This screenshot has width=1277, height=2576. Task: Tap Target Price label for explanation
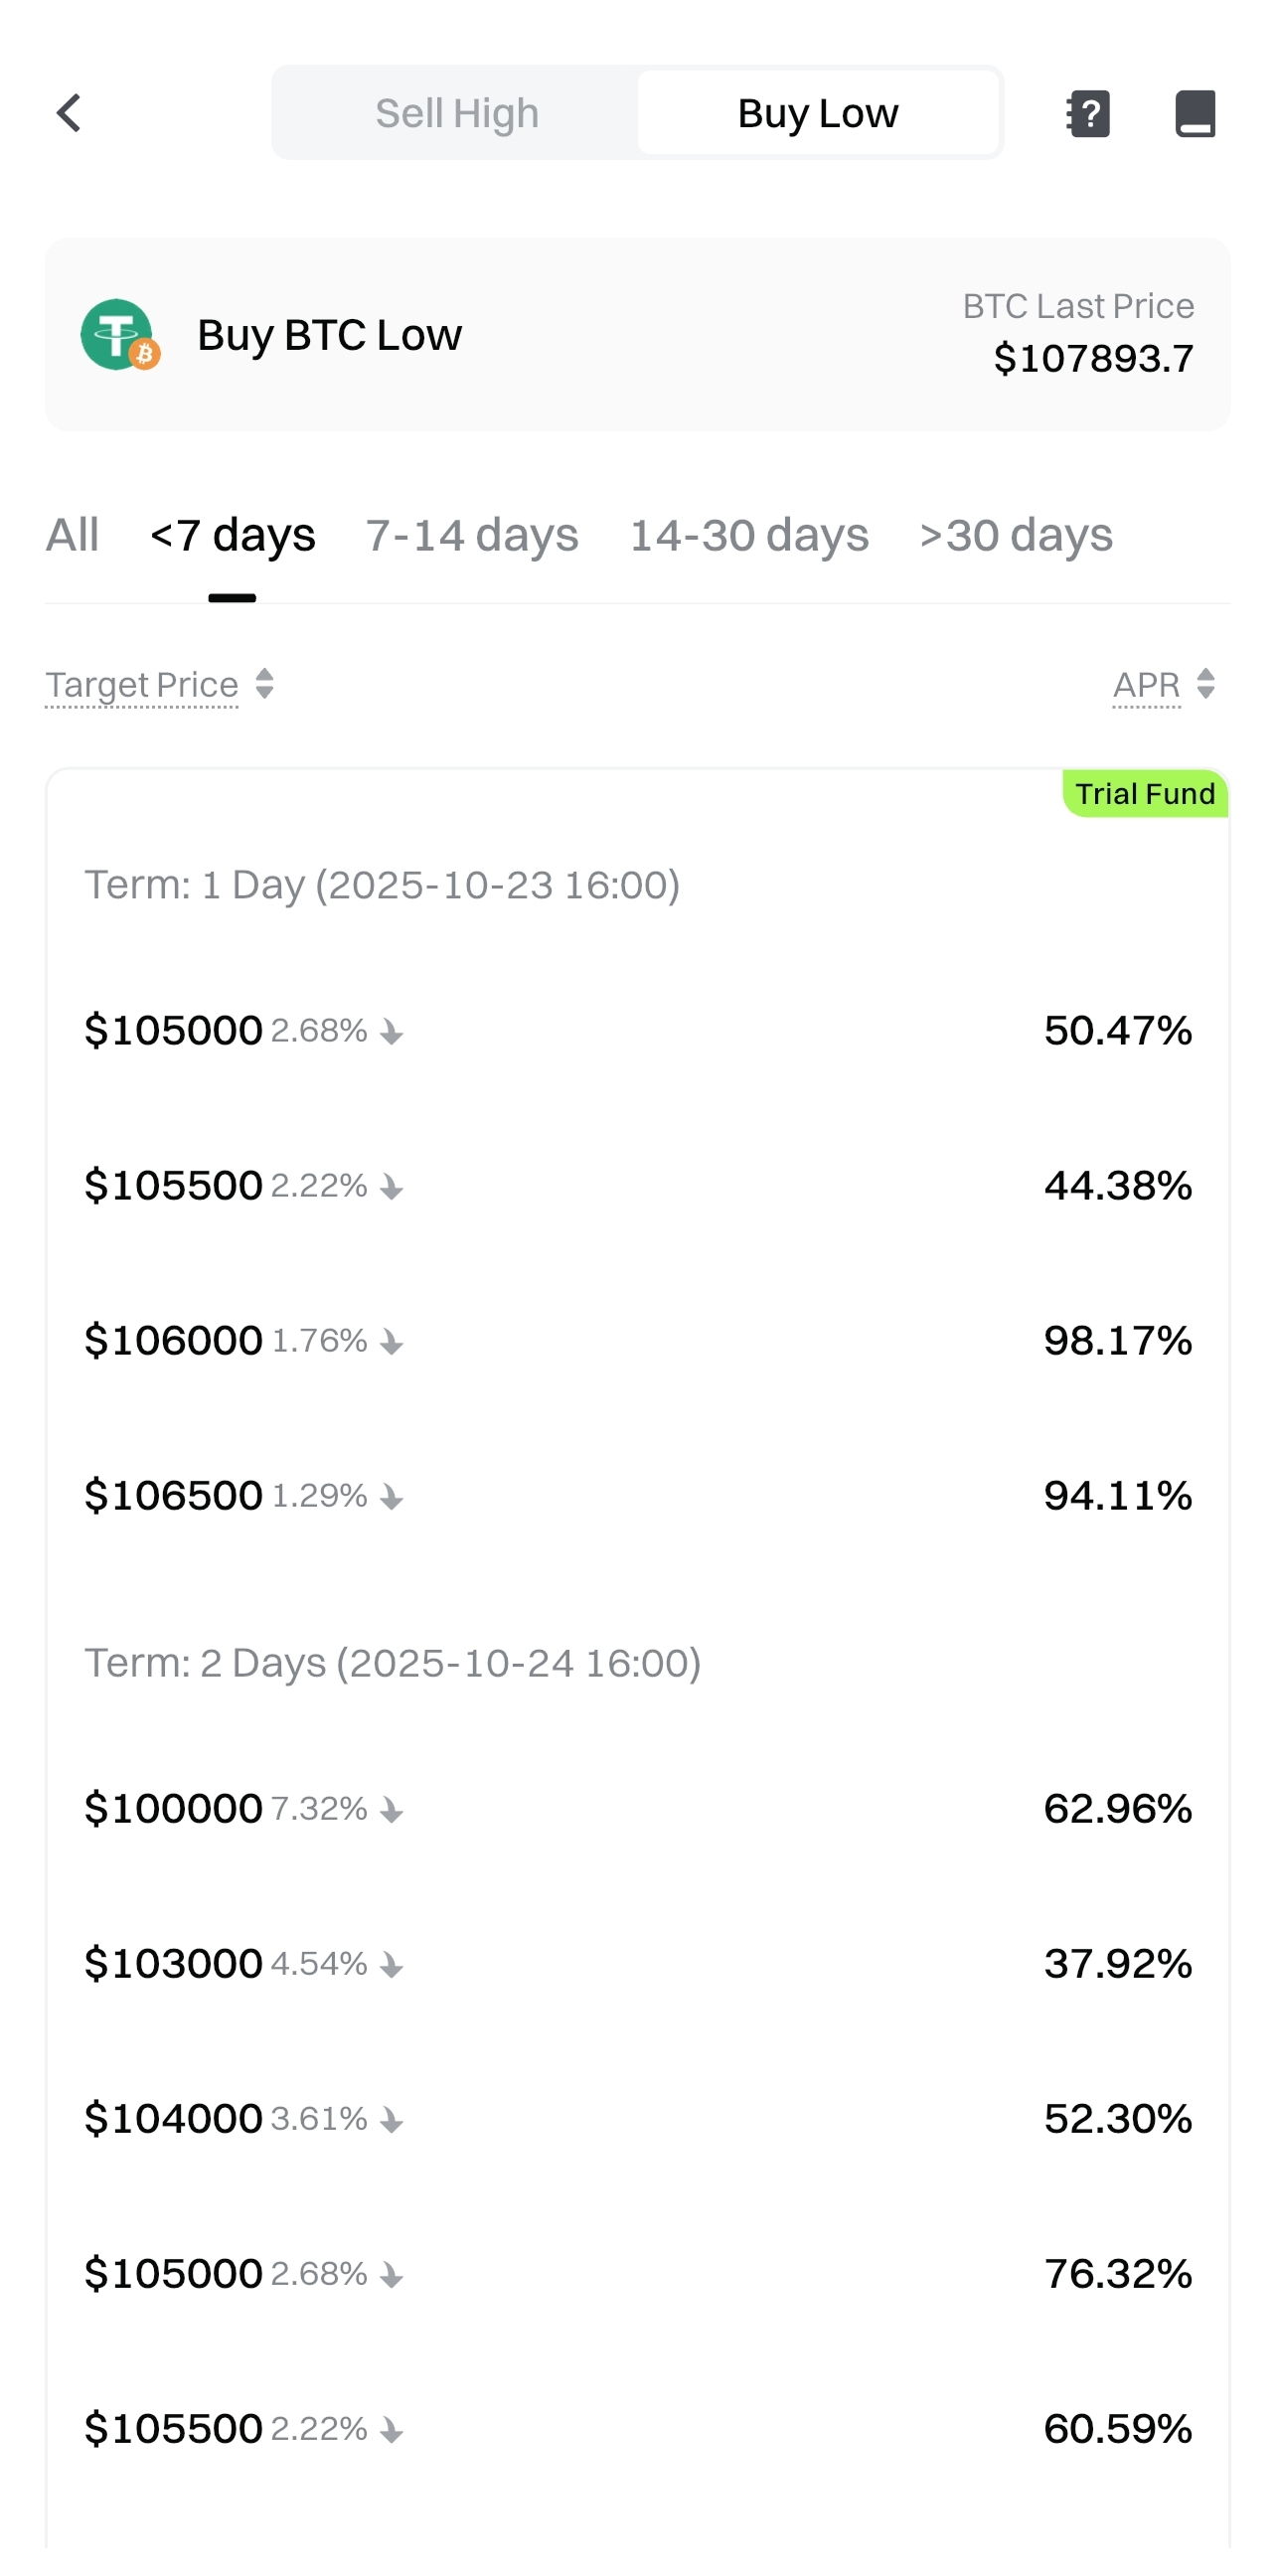point(142,685)
